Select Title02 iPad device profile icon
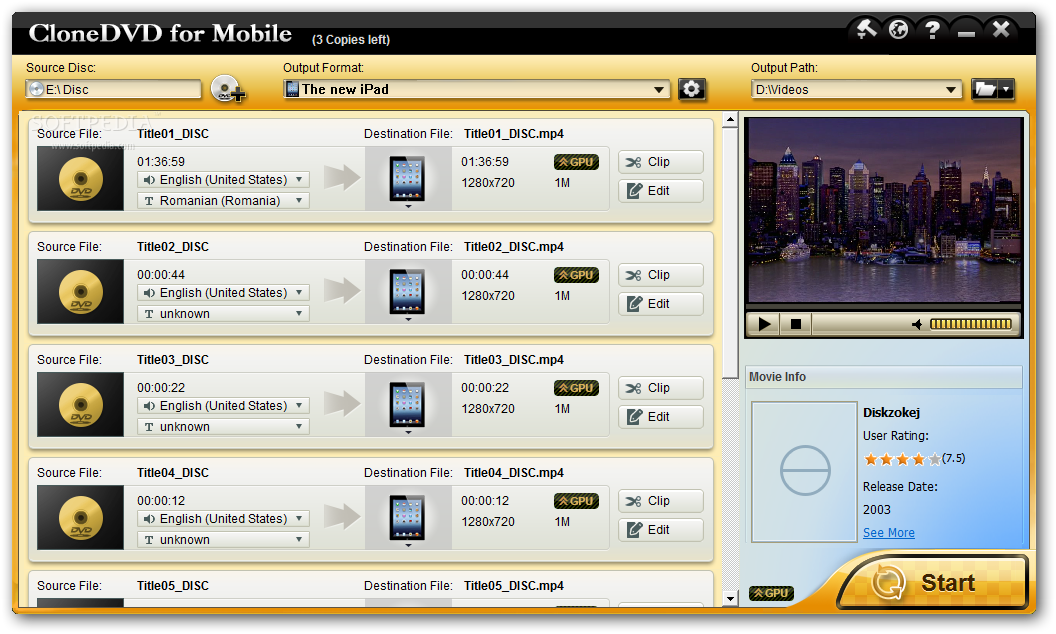Screen dimensions: 1056x634 pos(407,292)
